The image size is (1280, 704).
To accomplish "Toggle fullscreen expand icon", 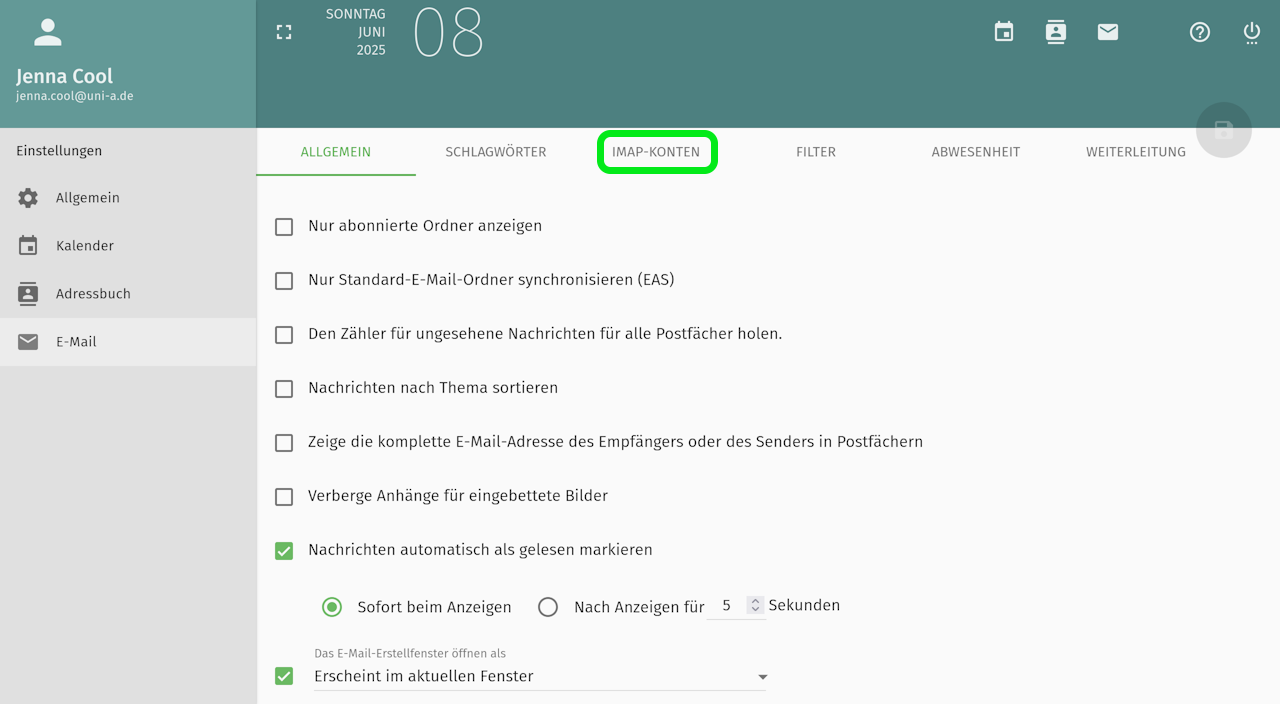I will click(x=284, y=32).
